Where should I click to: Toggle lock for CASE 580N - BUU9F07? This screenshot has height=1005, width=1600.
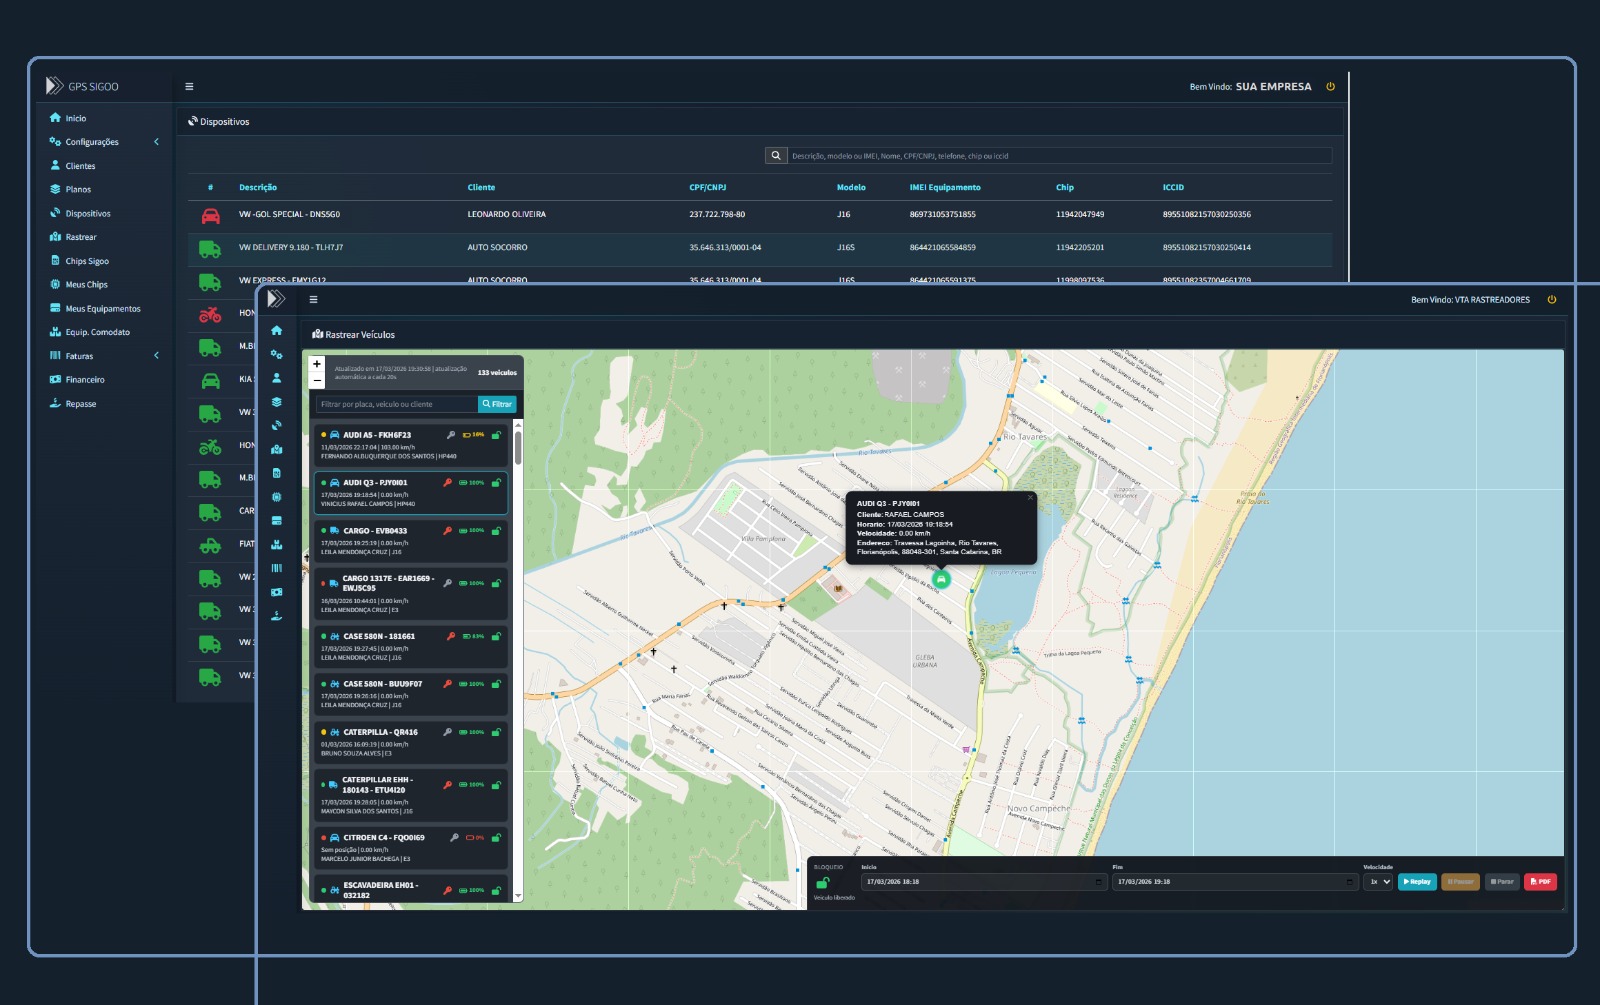[496, 684]
